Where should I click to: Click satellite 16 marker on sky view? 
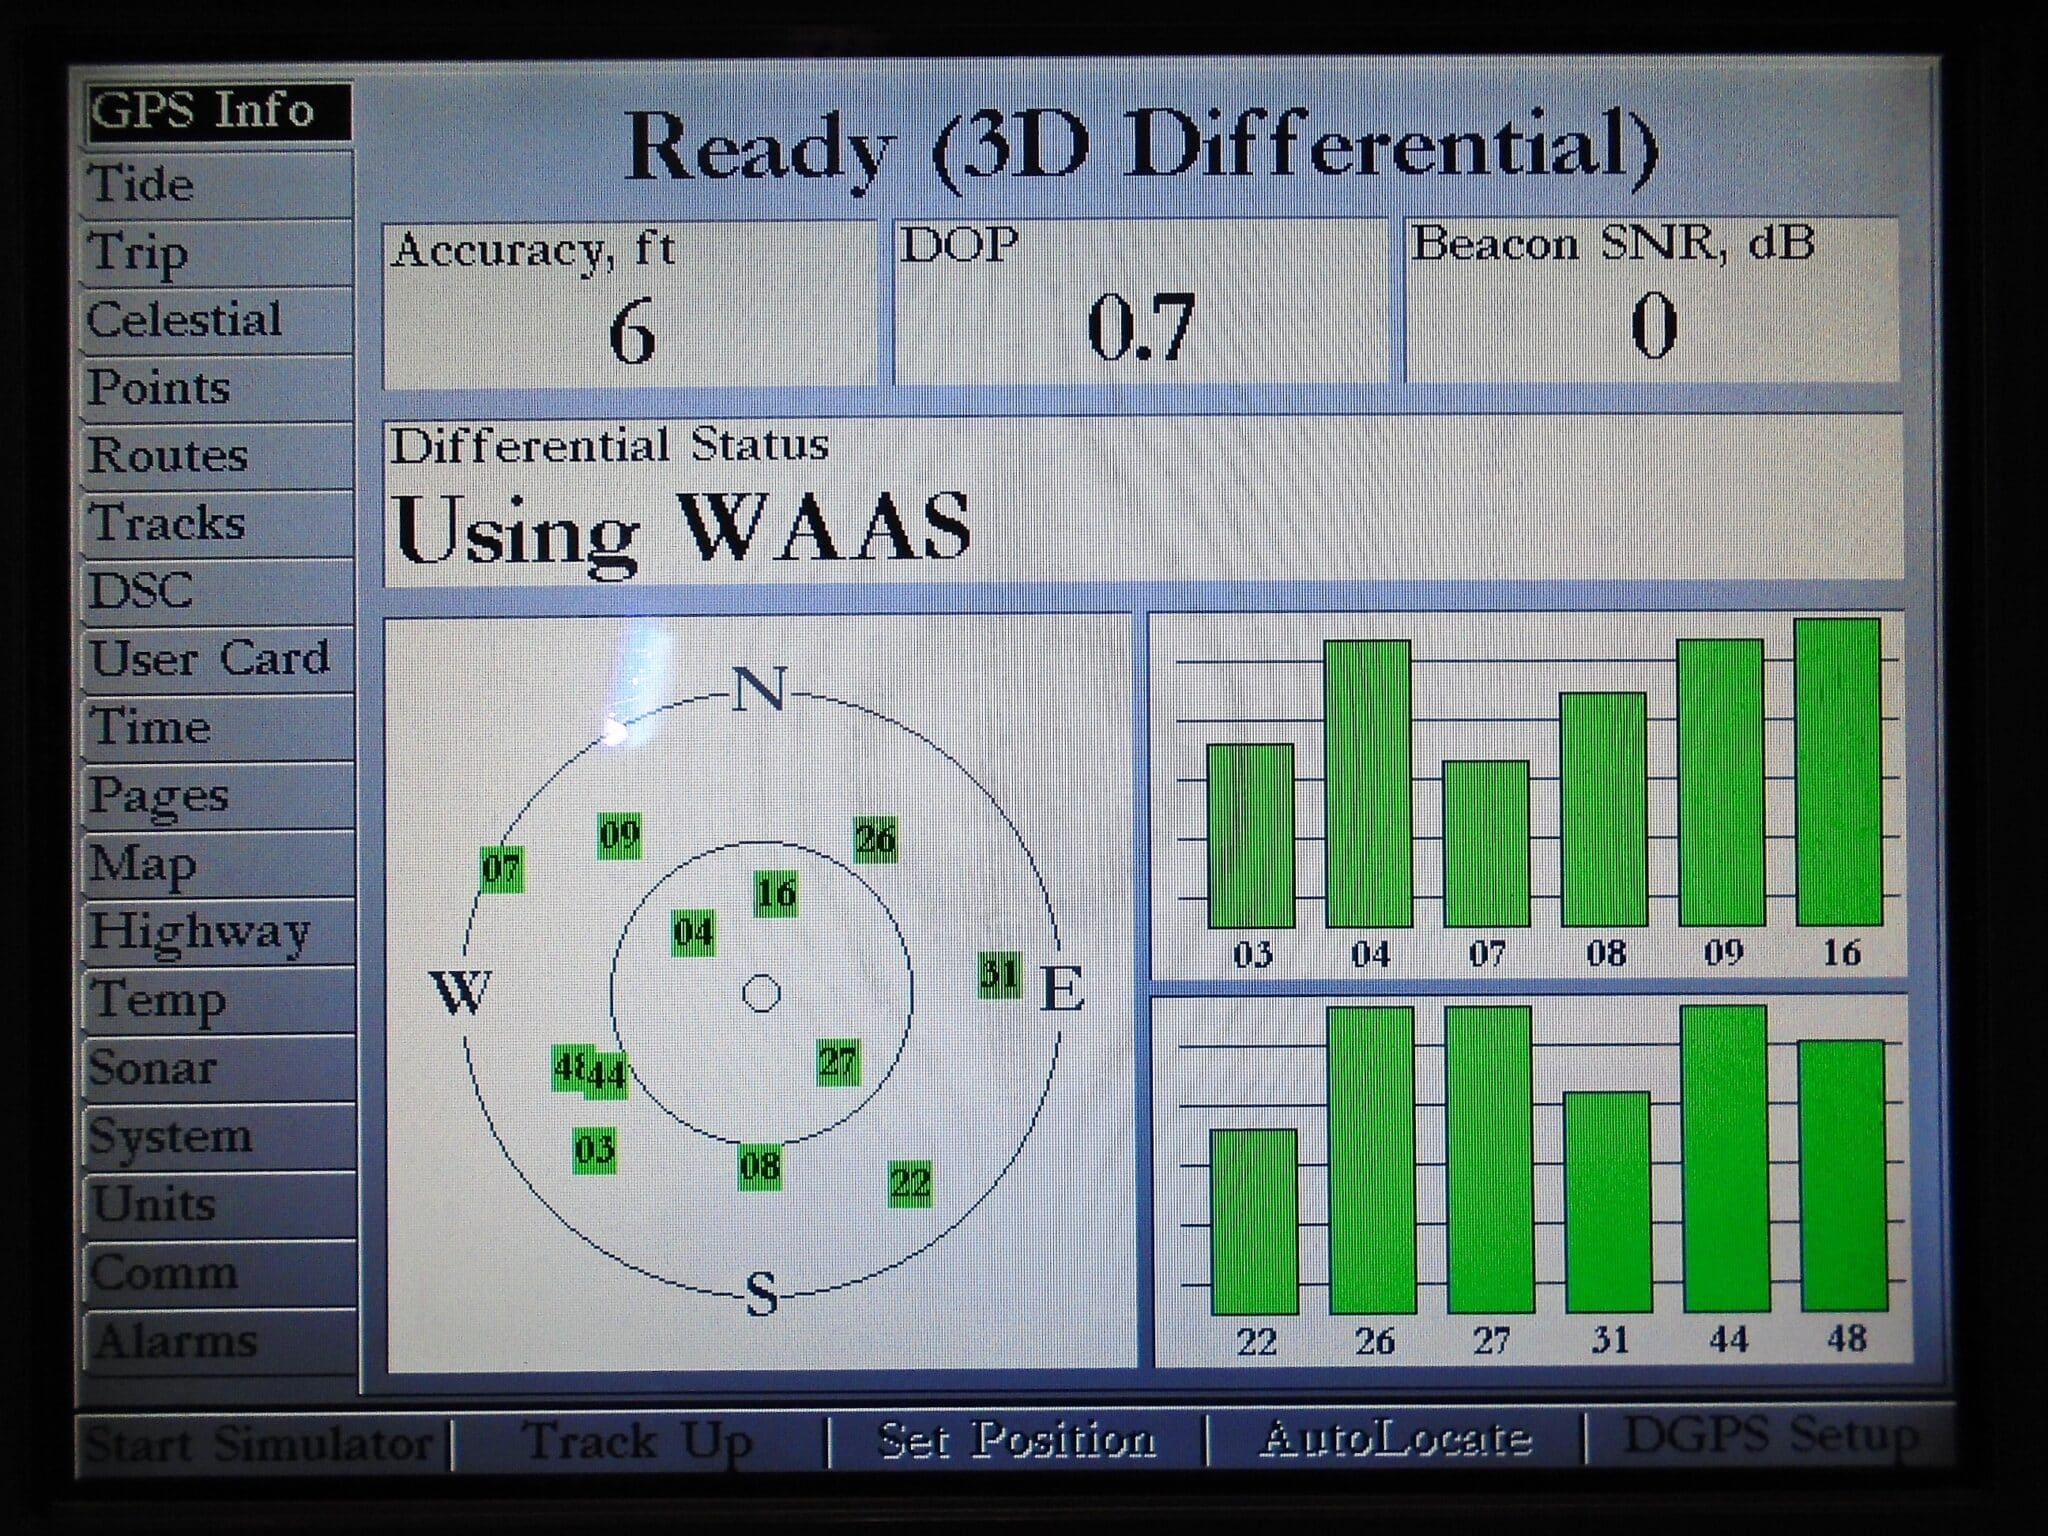[775, 893]
